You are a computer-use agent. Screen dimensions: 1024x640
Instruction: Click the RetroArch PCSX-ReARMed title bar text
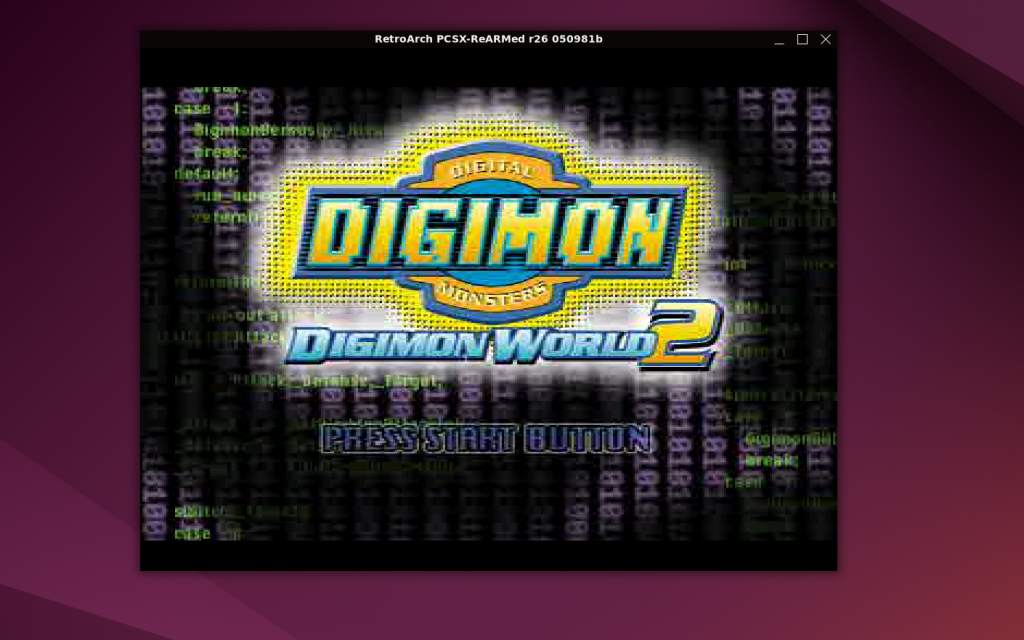pyautogui.click(x=488, y=39)
